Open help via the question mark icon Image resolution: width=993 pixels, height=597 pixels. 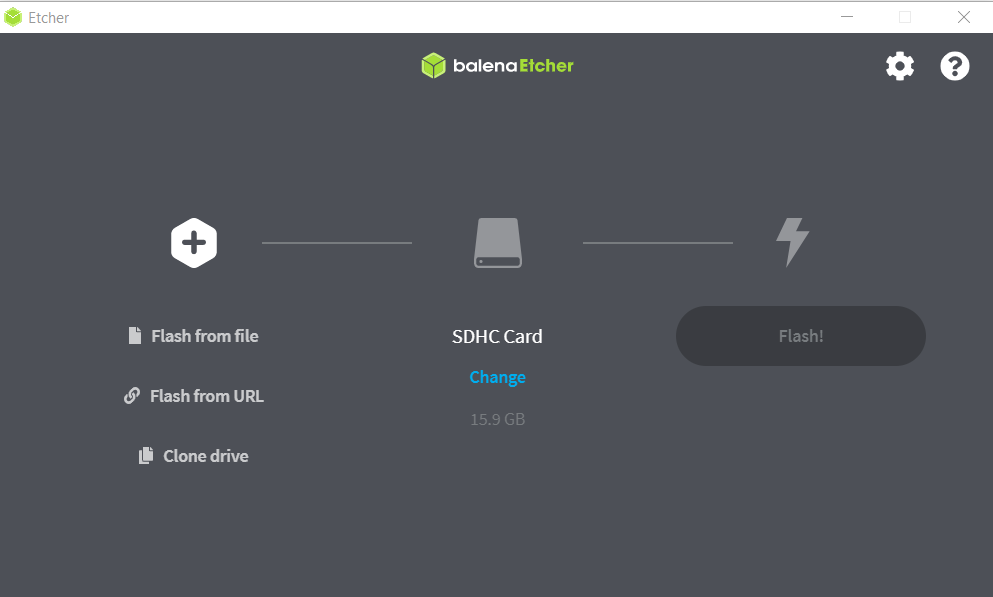954,66
